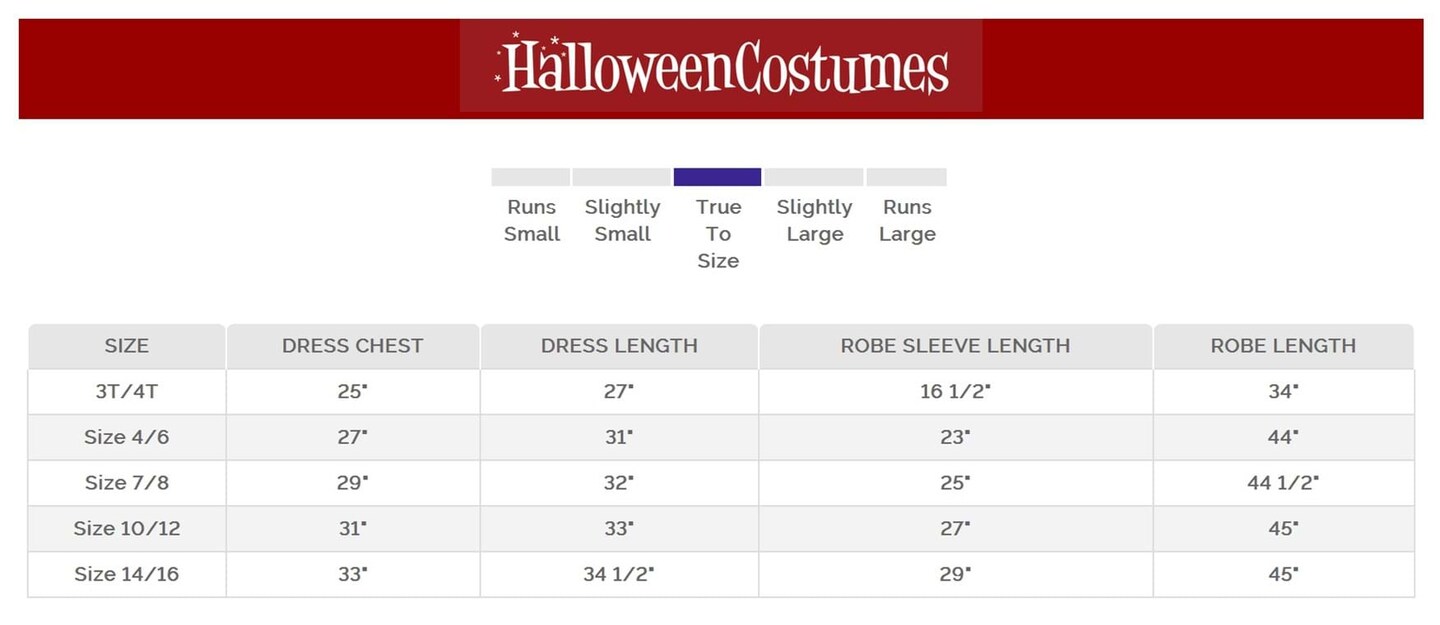
Task: Click the DRESS LENGTH column header
Action: click(x=619, y=346)
